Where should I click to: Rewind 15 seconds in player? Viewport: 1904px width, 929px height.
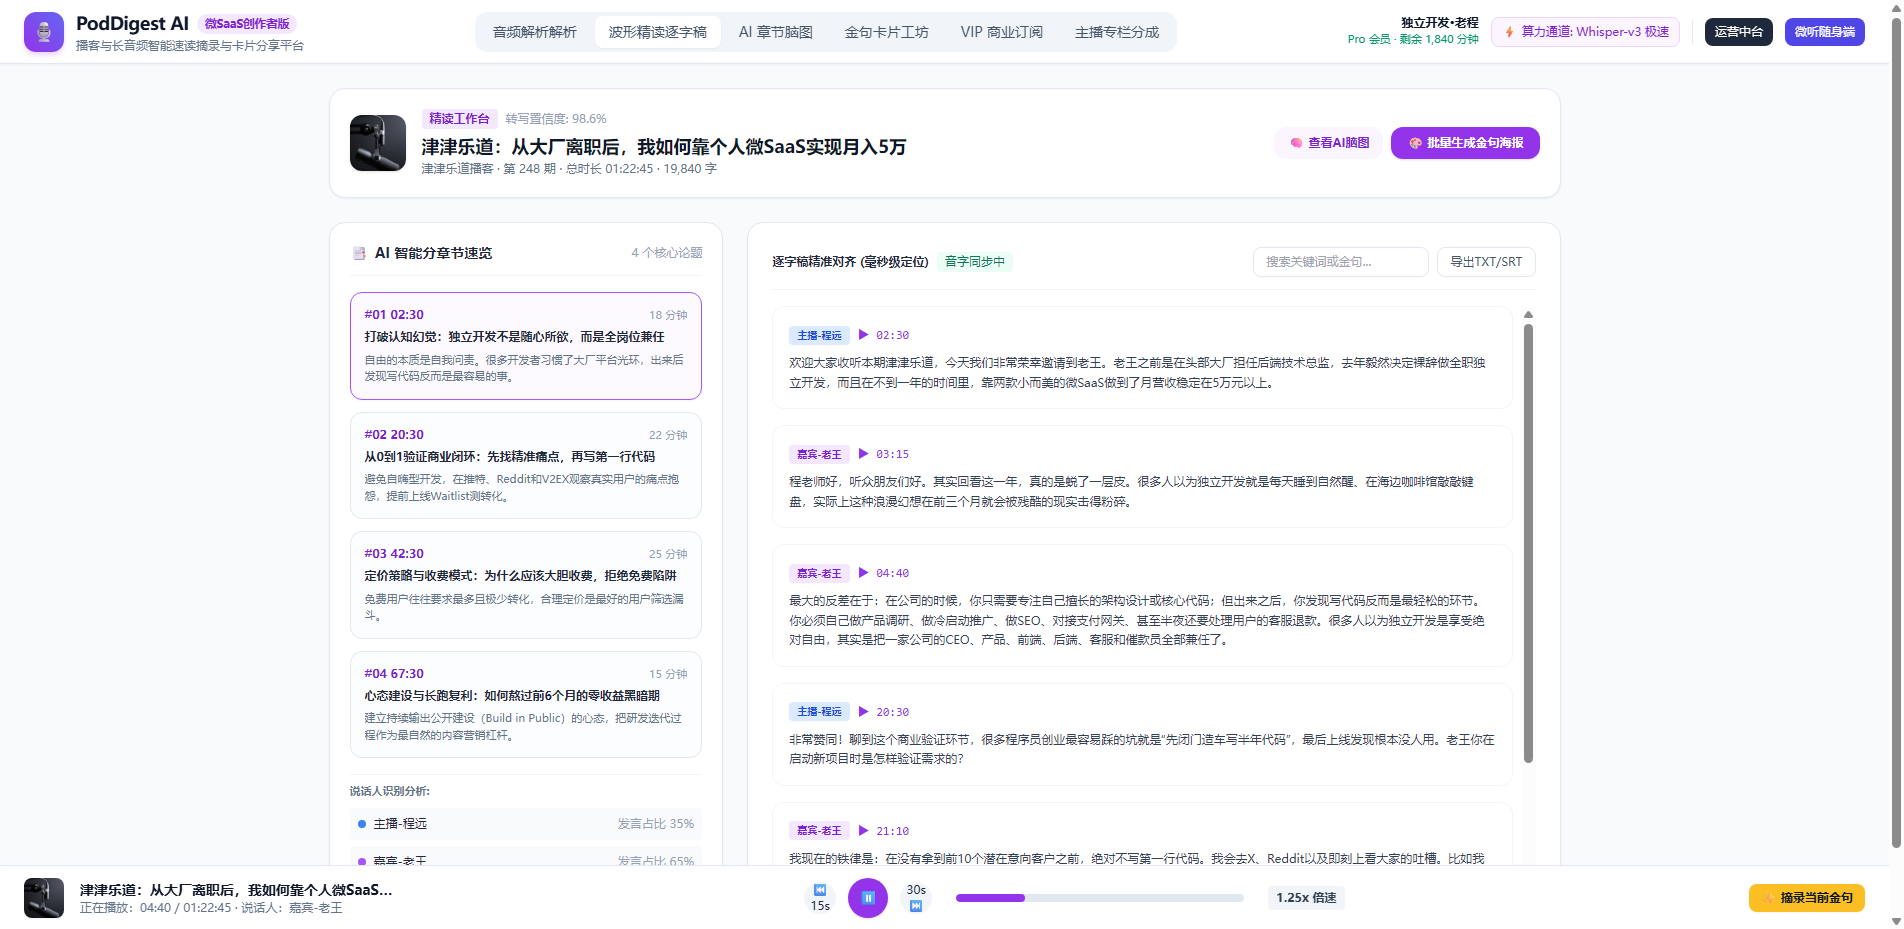pos(820,898)
